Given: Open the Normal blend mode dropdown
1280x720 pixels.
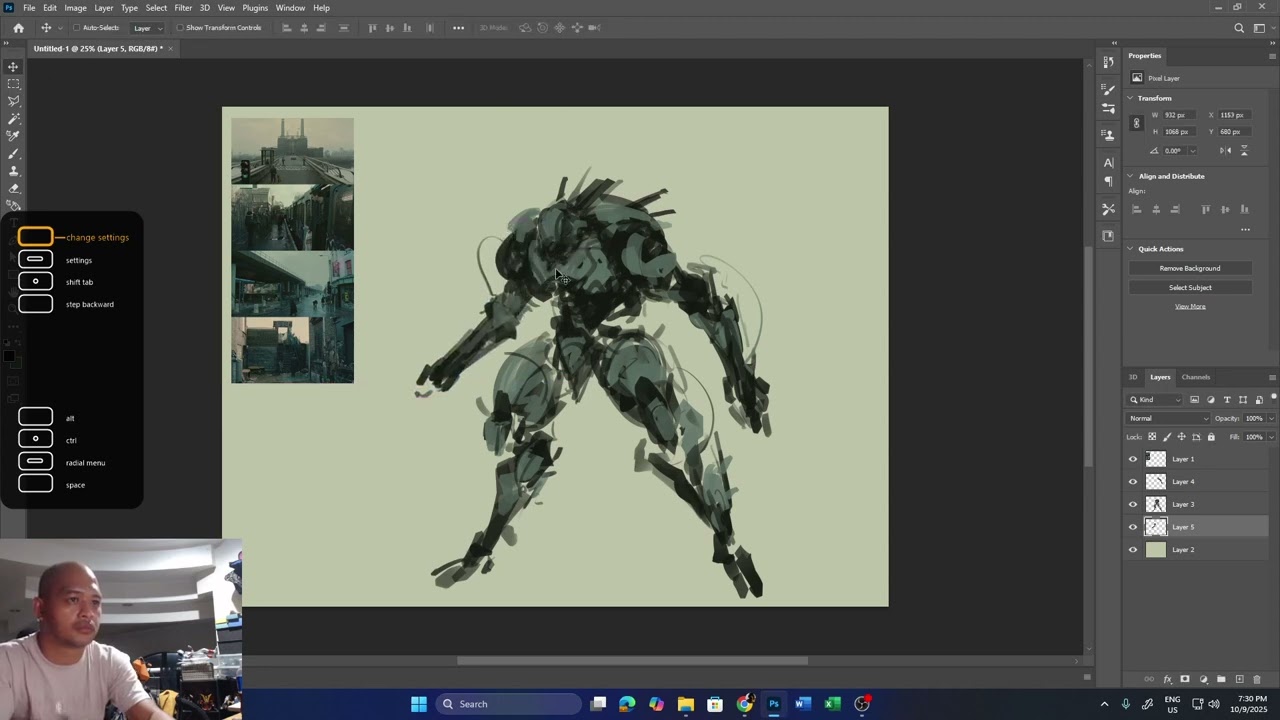Looking at the screenshot, I should pos(1168,418).
